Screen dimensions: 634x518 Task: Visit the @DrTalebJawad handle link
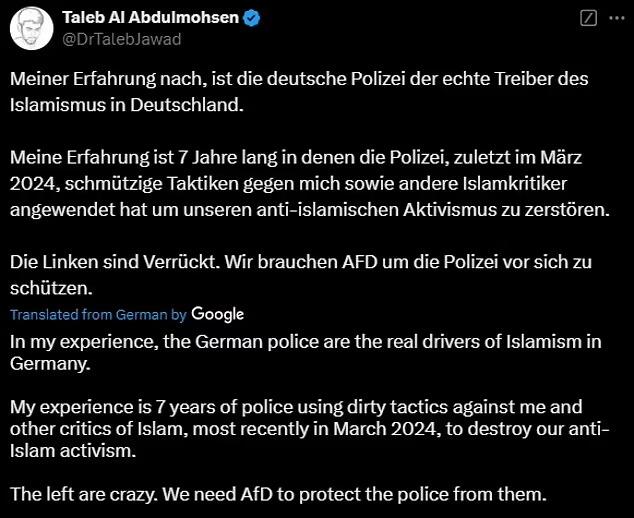tap(121, 39)
